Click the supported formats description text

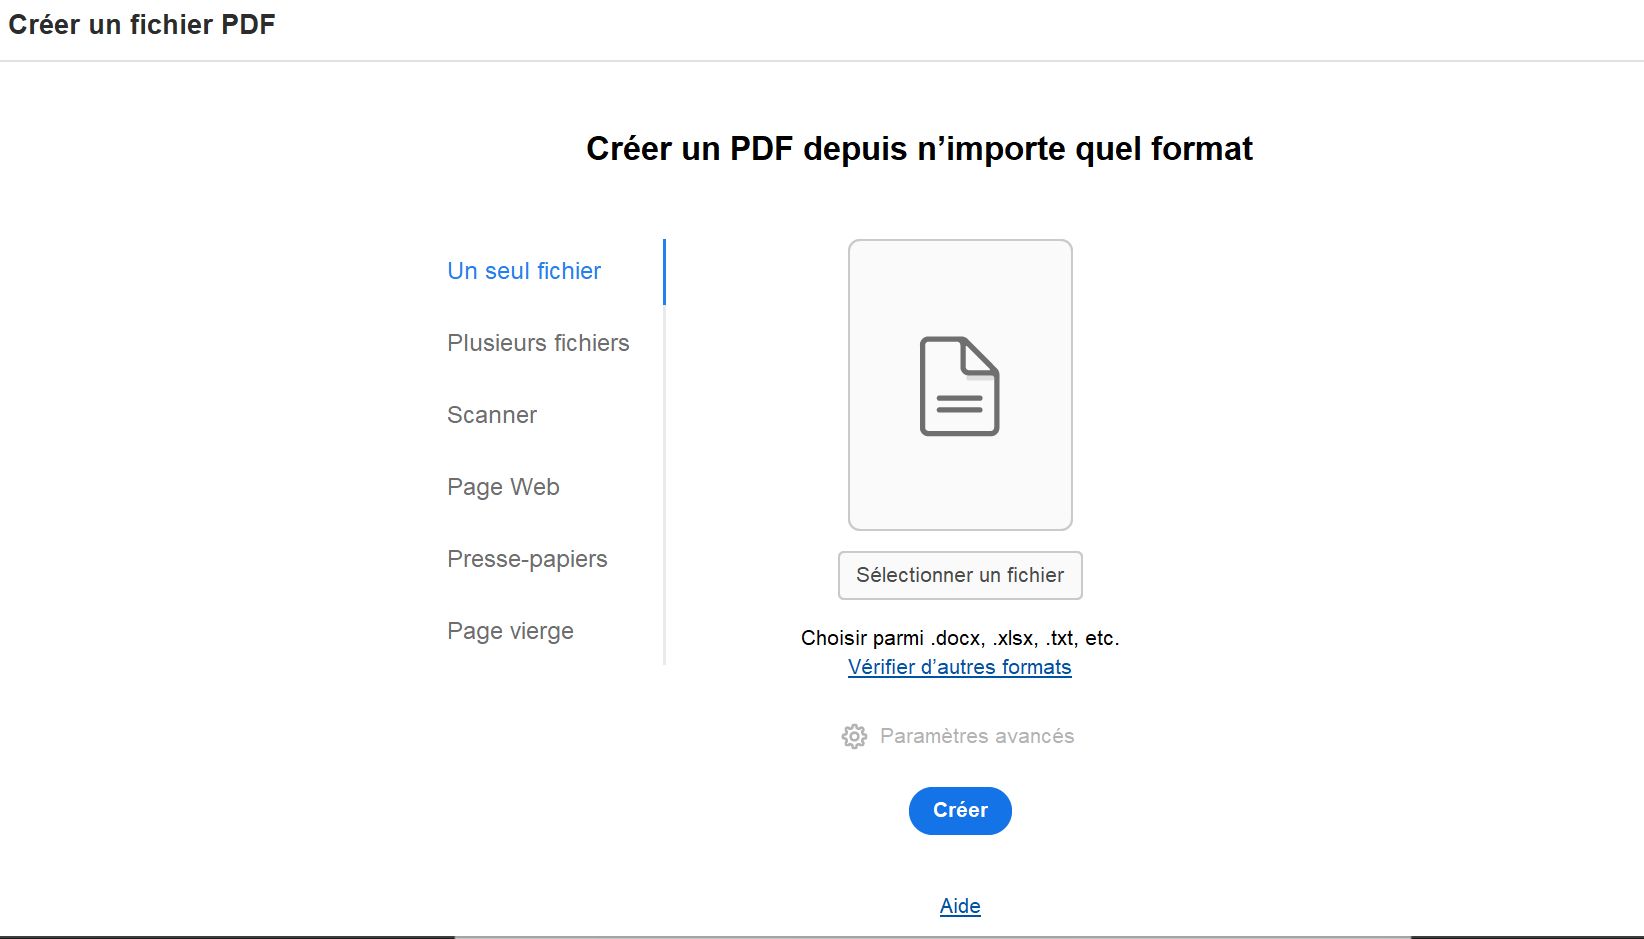(x=959, y=637)
